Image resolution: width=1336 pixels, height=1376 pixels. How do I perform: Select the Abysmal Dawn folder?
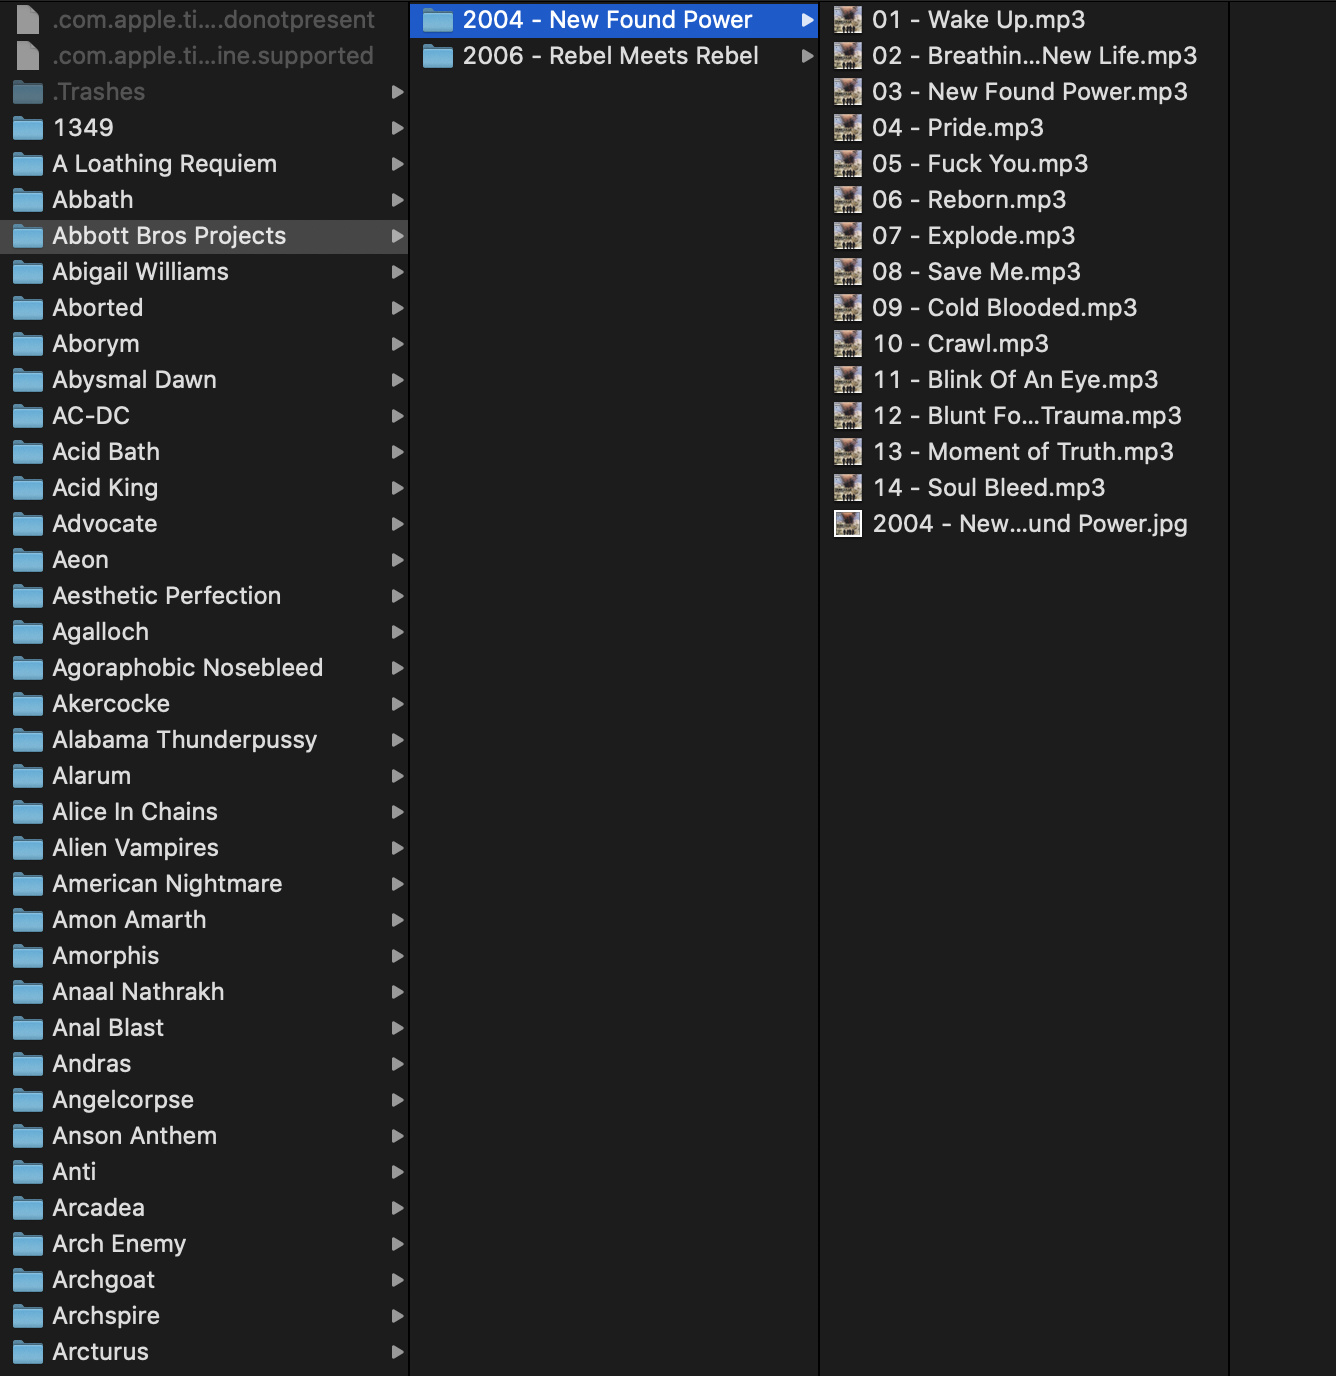click(x=204, y=380)
